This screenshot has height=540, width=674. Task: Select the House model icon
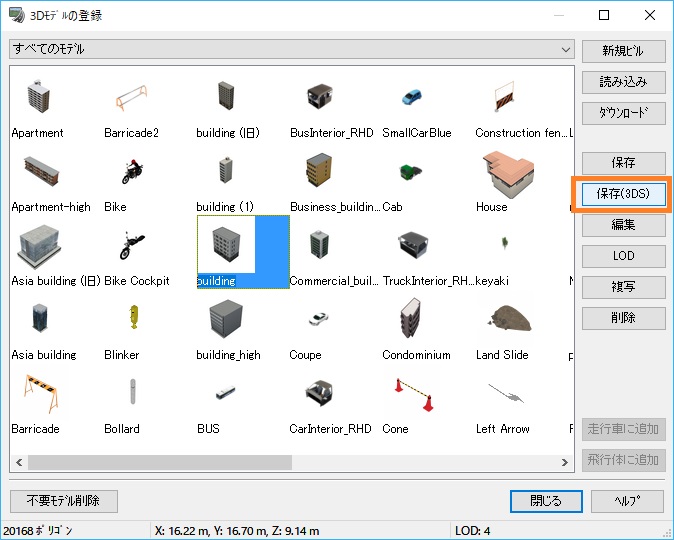[508, 174]
